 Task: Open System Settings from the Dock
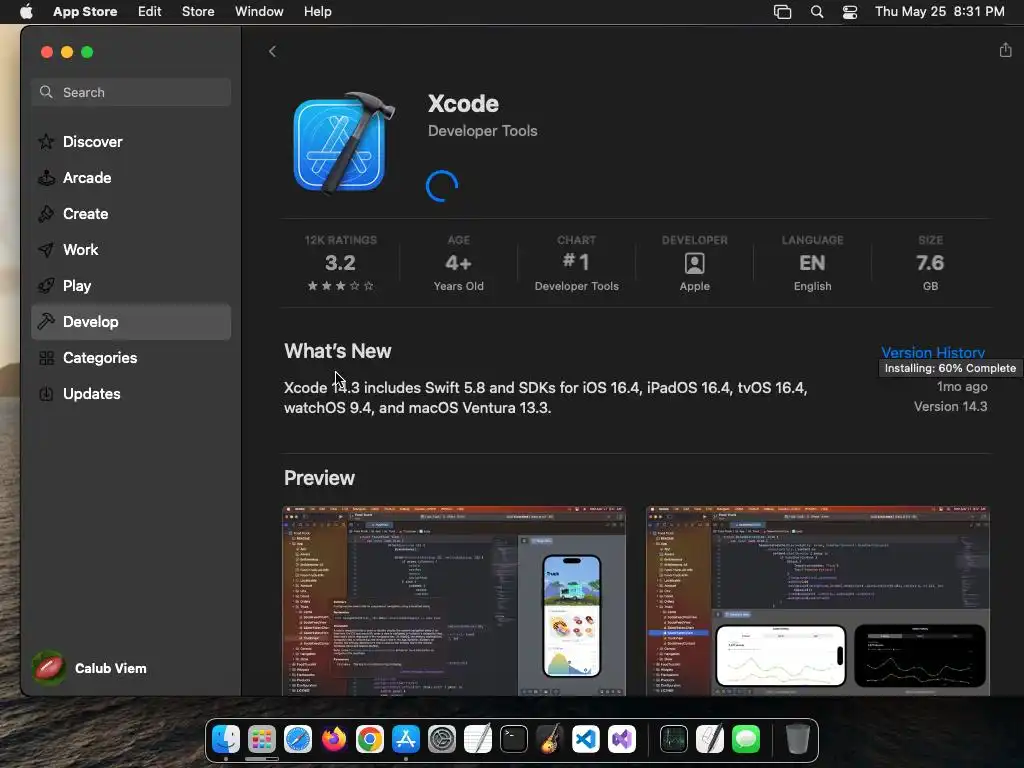tap(441, 739)
